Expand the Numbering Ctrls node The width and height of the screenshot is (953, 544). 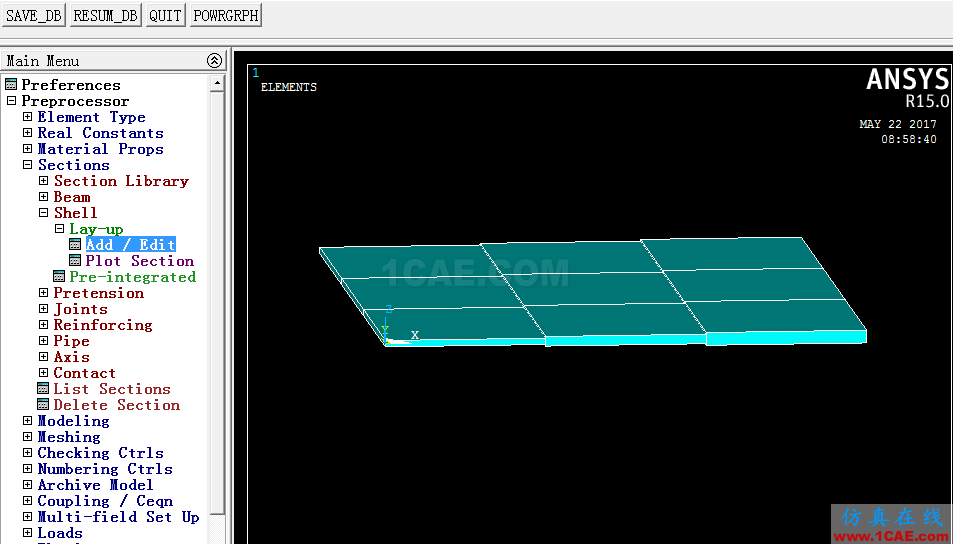tap(27, 468)
